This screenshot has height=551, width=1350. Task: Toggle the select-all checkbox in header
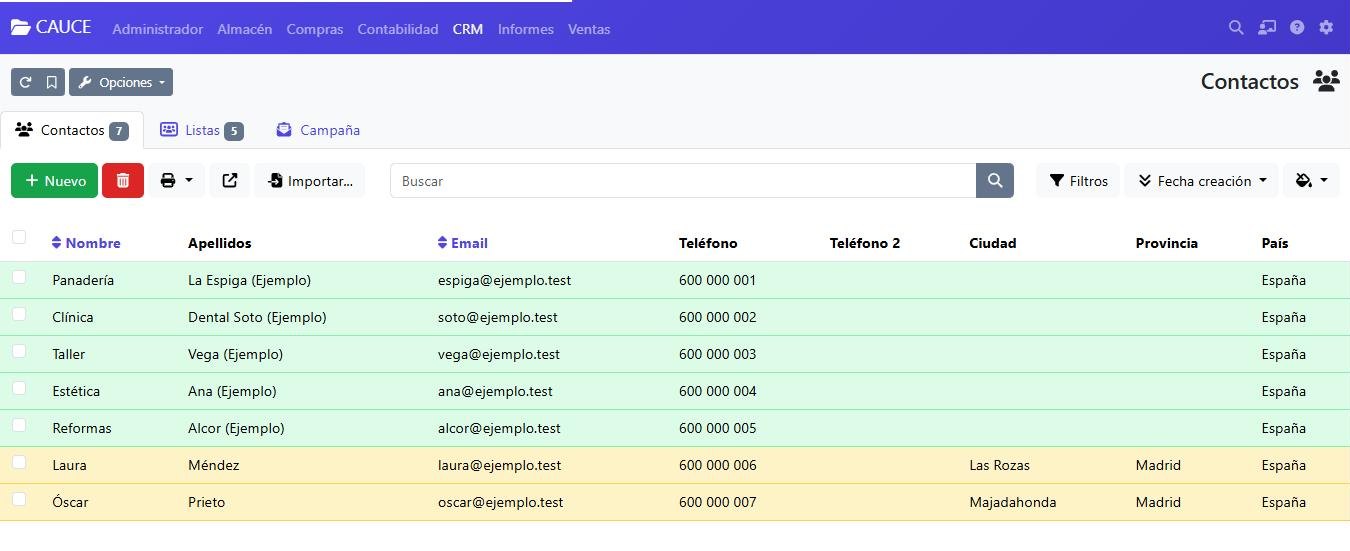click(x=19, y=237)
